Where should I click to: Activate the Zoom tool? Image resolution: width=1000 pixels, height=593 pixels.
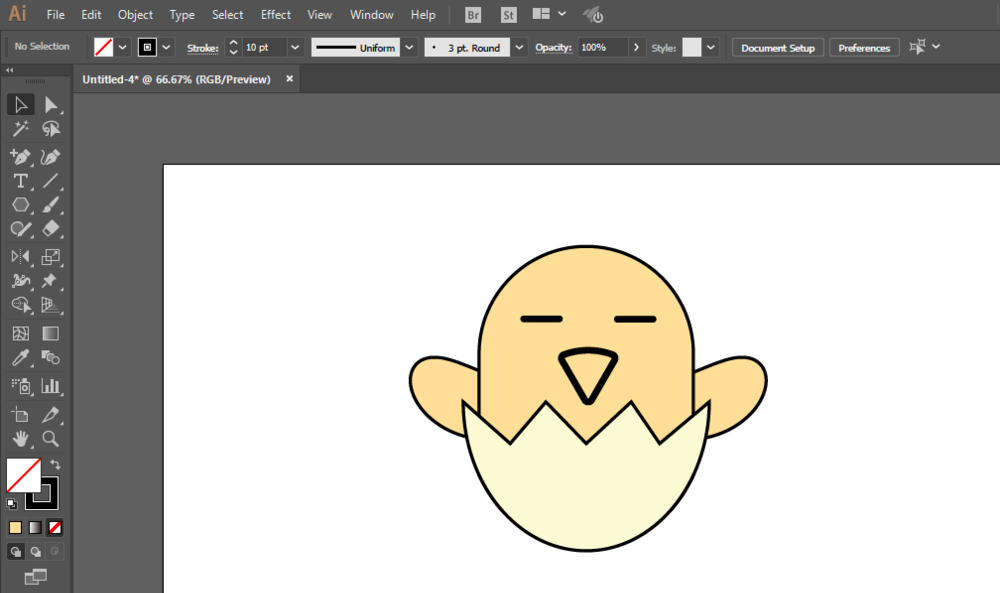point(51,439)
